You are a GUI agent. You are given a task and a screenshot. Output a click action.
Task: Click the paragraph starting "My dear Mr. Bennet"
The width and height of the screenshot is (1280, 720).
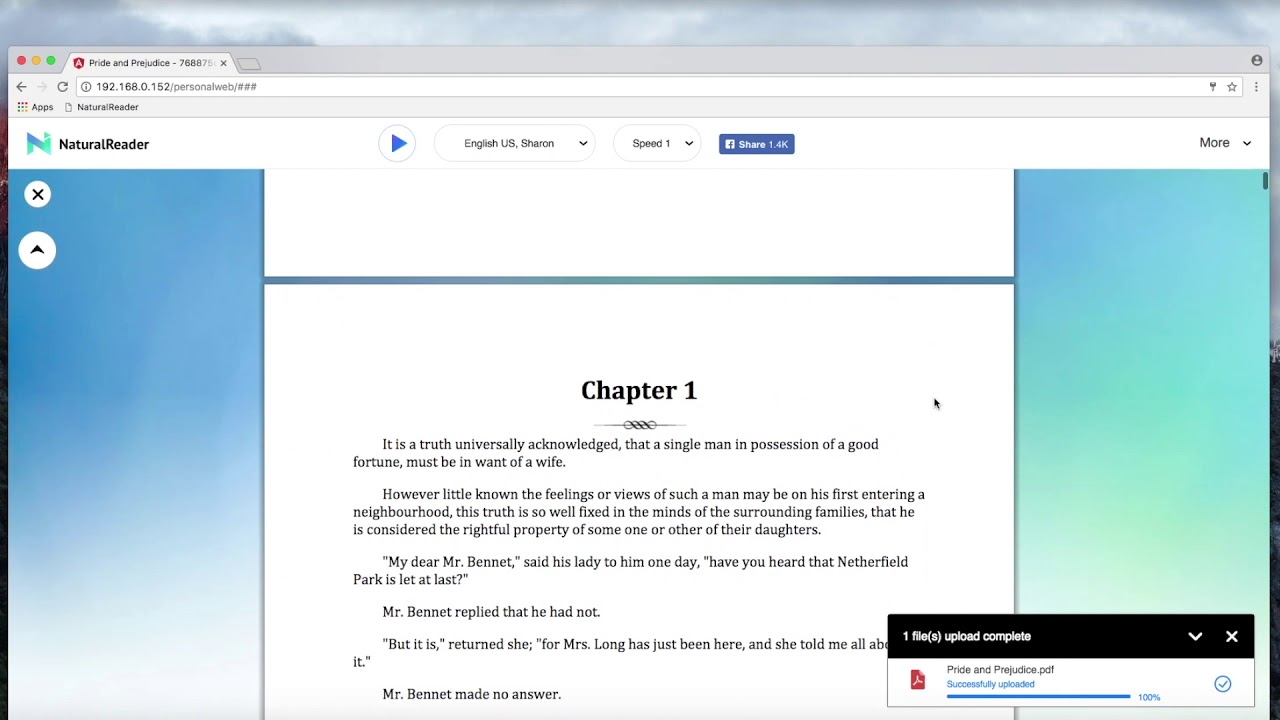pos(631,570)
